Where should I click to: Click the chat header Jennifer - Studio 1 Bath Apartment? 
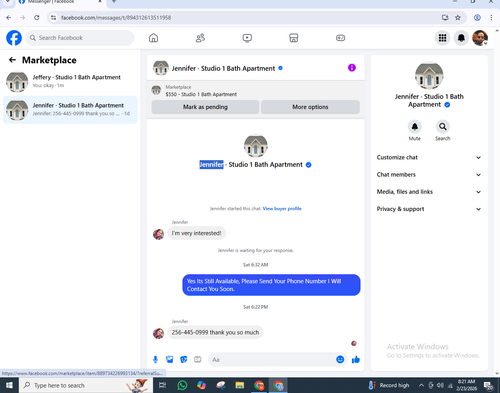pyautogui.click(x=223, y=68)
